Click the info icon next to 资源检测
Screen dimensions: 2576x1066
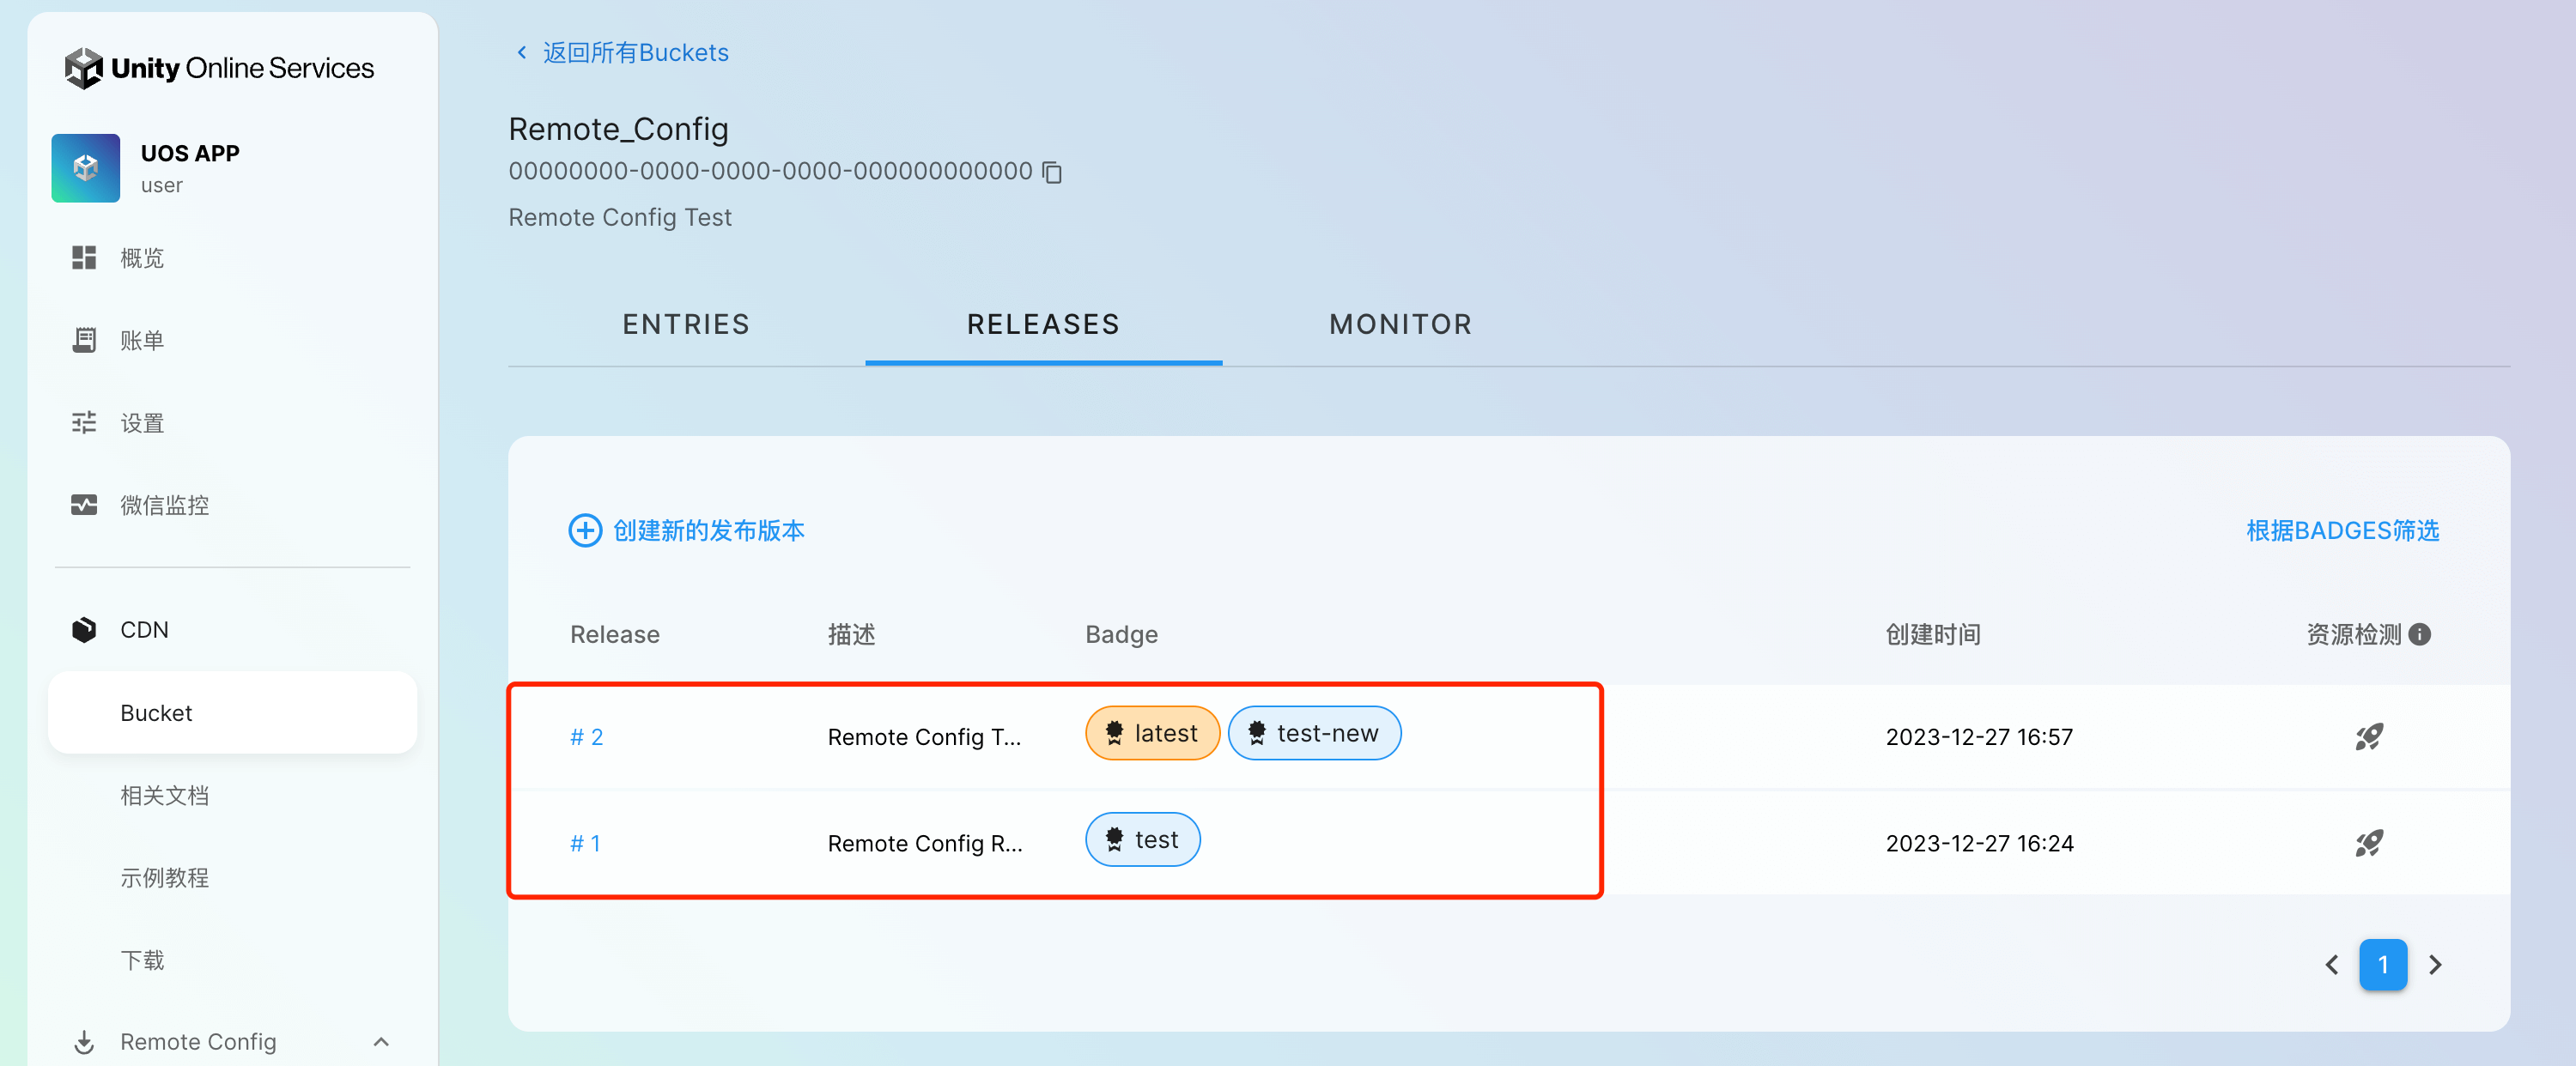[x=2420, y=634]
